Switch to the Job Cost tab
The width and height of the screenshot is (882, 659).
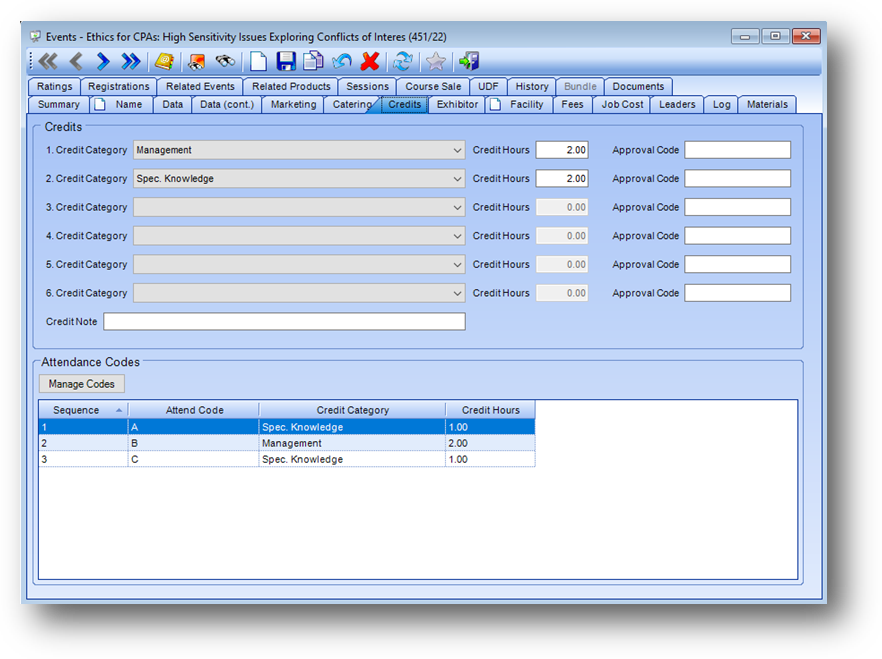tap(622, 105)
